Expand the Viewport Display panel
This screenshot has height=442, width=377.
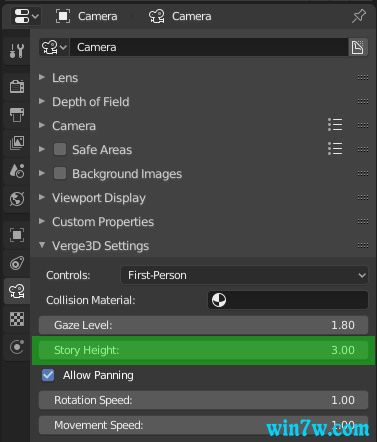(42, 197)
